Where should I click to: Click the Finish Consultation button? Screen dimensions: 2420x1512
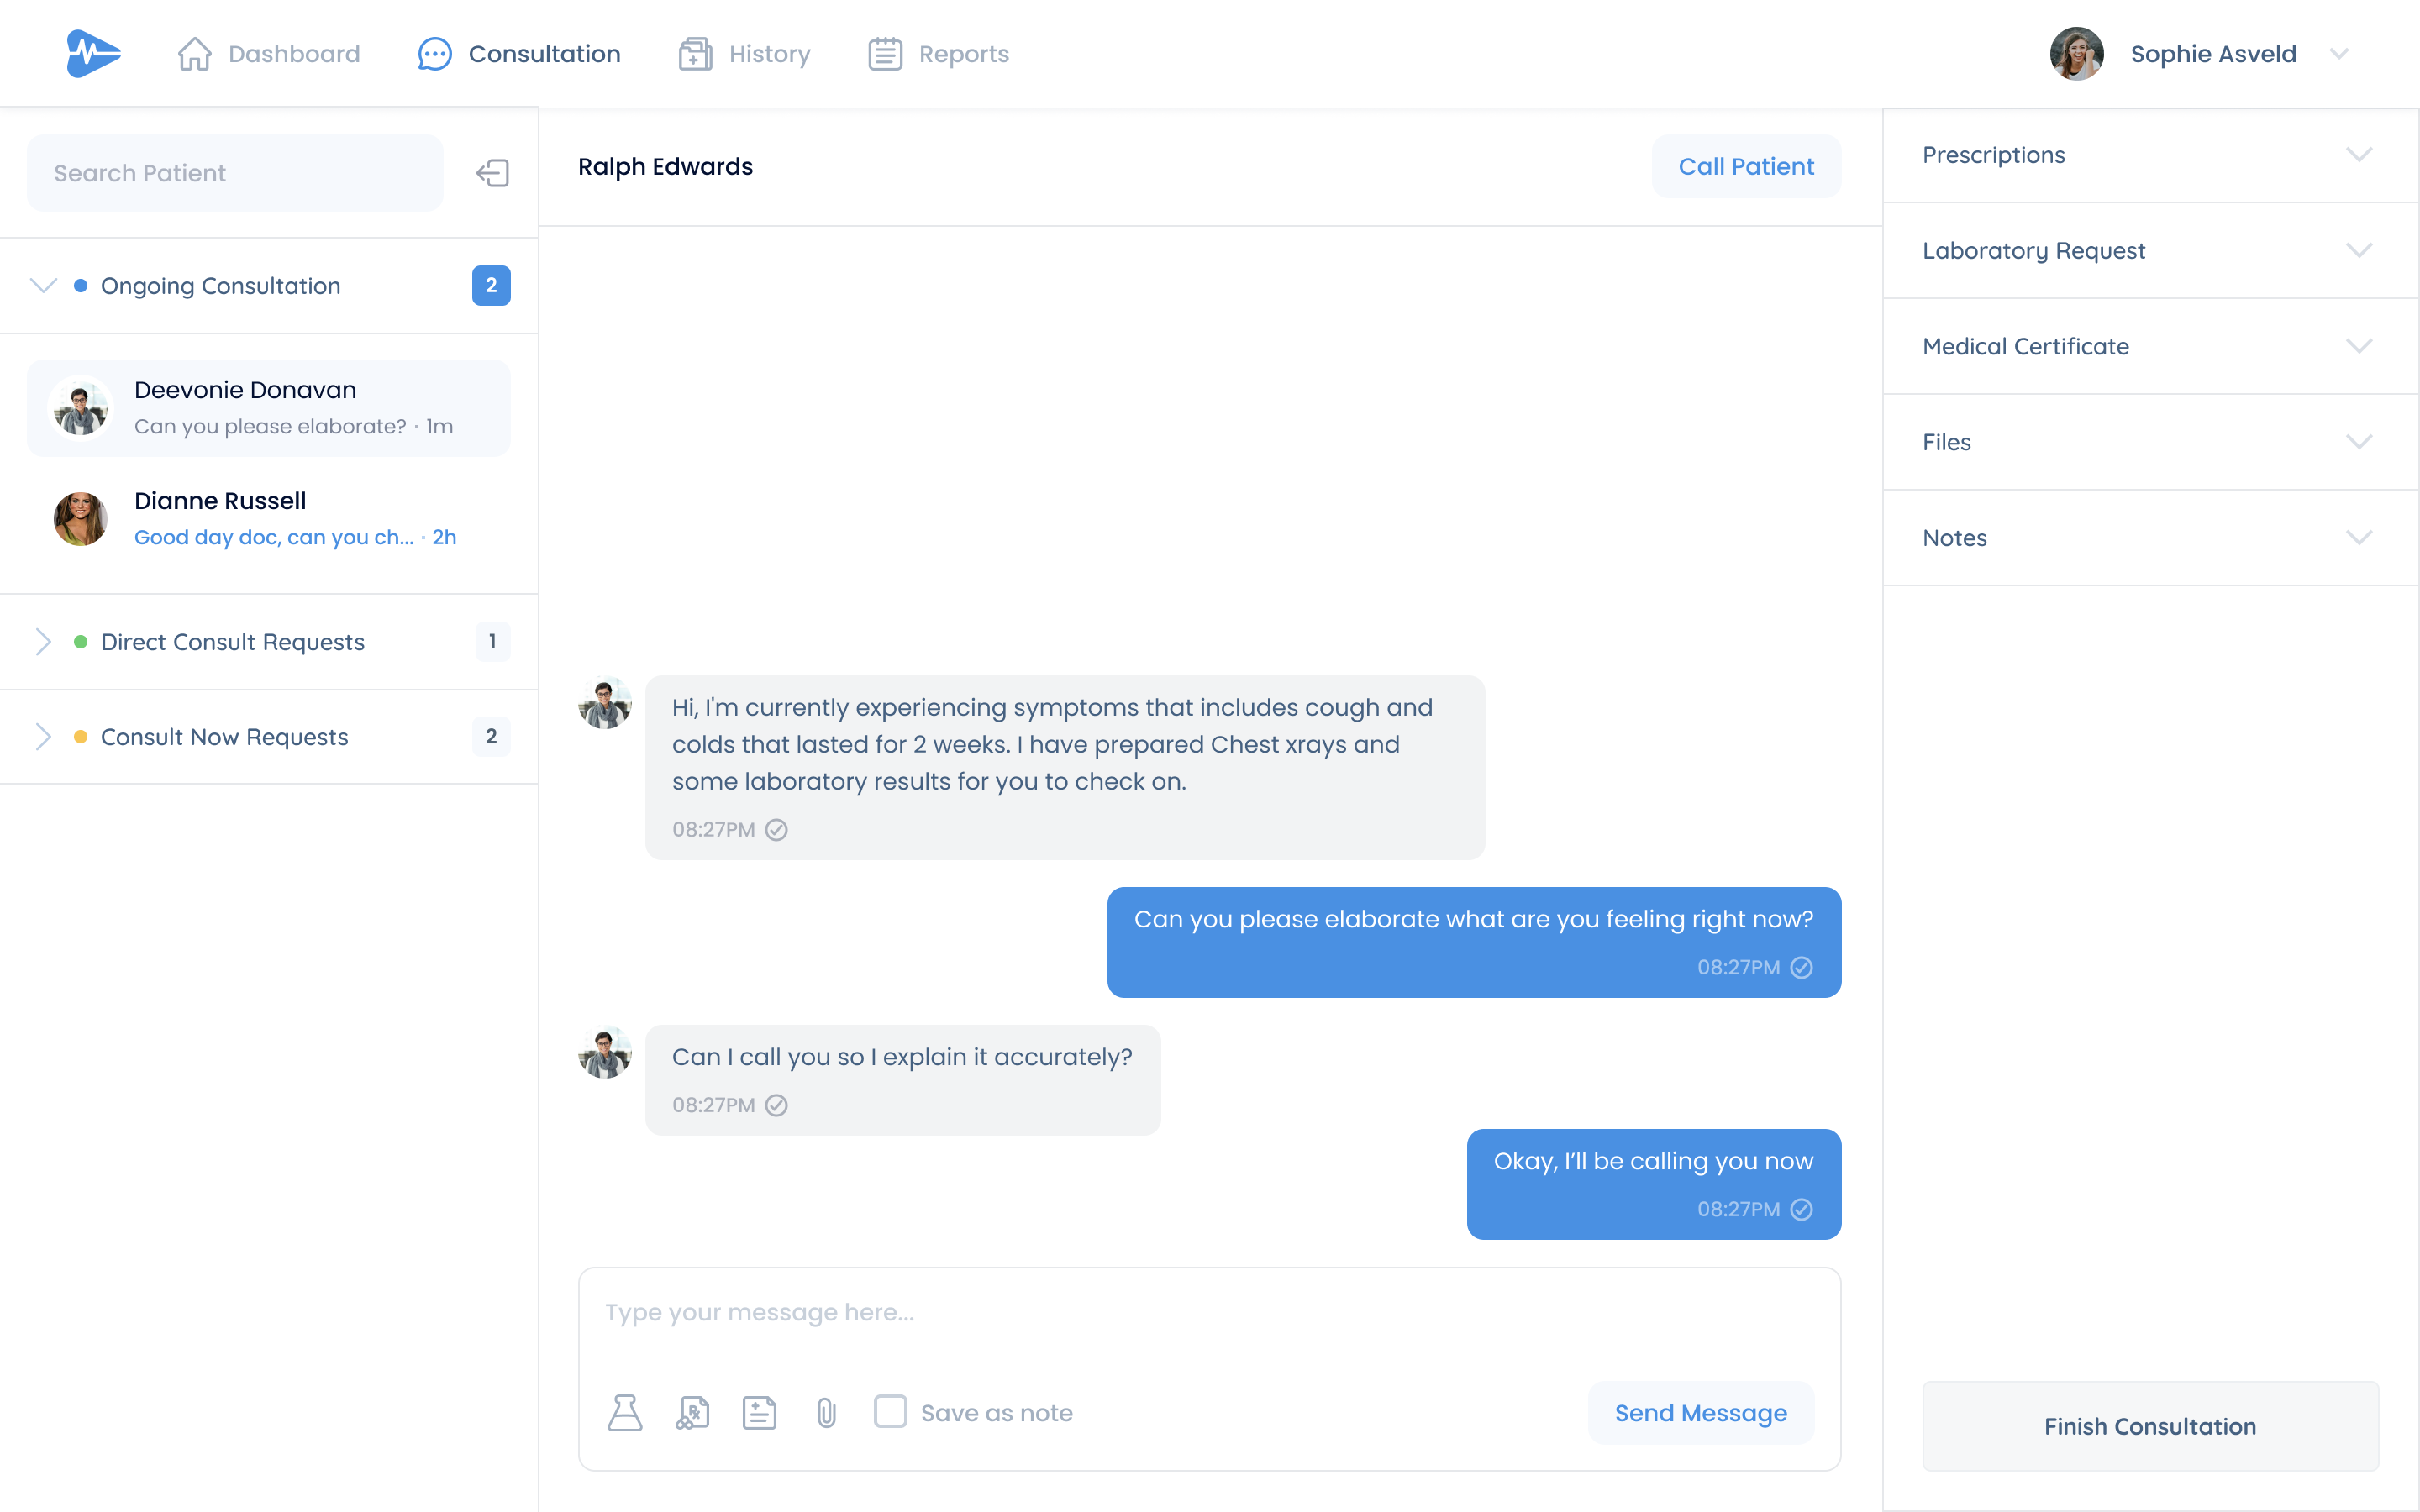pos(2150,1426)
